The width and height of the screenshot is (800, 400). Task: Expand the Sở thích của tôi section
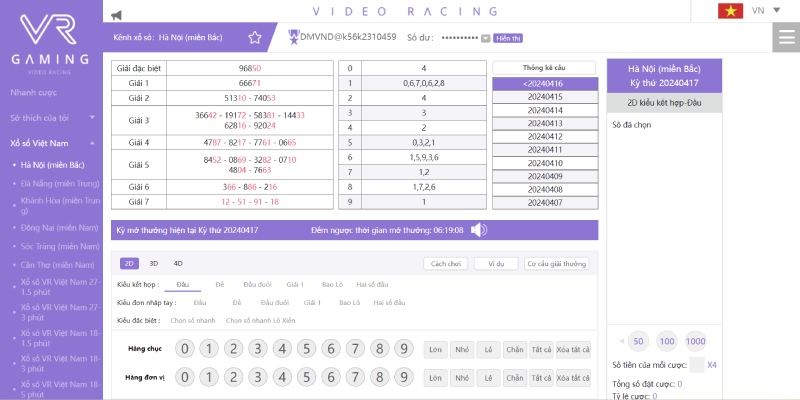click(x=92, y=118)
